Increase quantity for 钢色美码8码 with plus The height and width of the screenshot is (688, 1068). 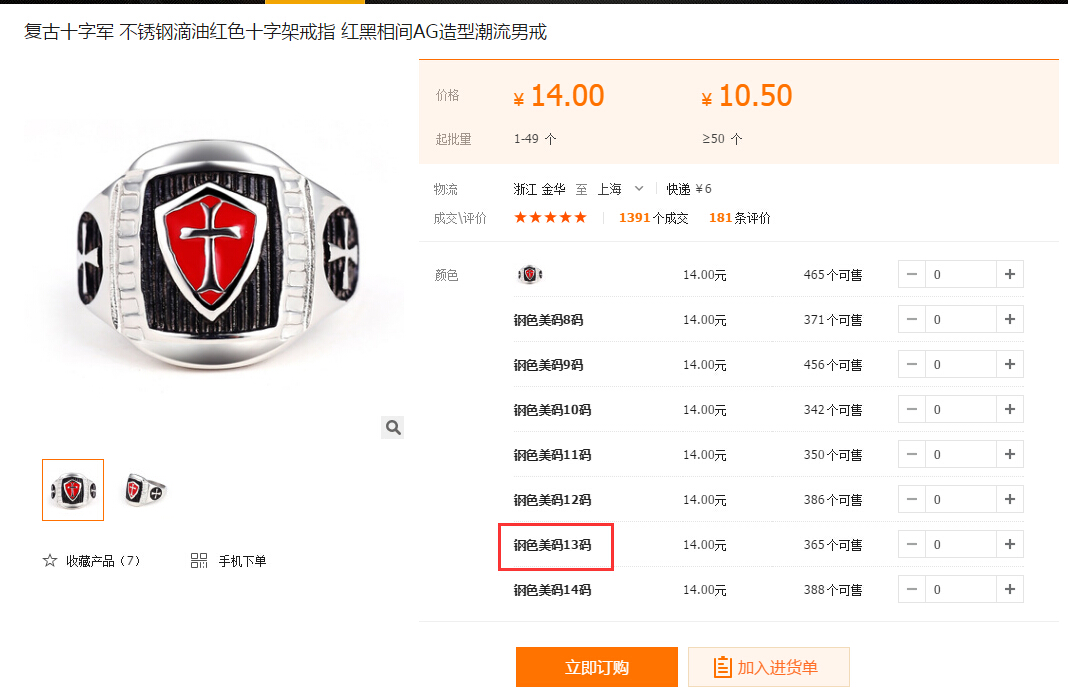(x=1009, y=319)
